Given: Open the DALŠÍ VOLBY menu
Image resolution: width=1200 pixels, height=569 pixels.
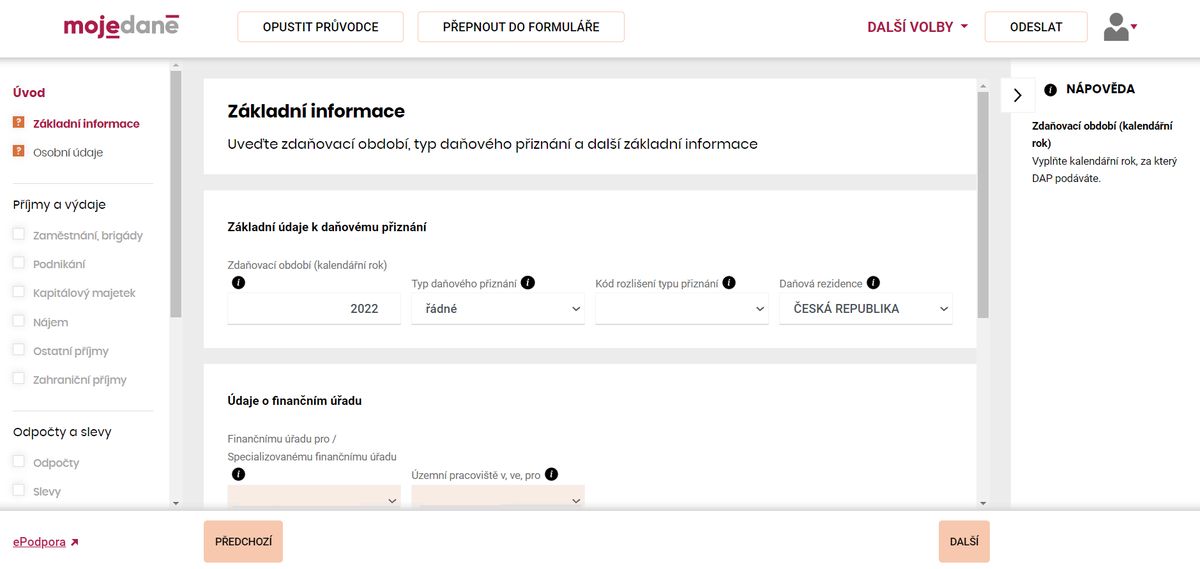Looking at the screenshot, I should pos(917,27).
